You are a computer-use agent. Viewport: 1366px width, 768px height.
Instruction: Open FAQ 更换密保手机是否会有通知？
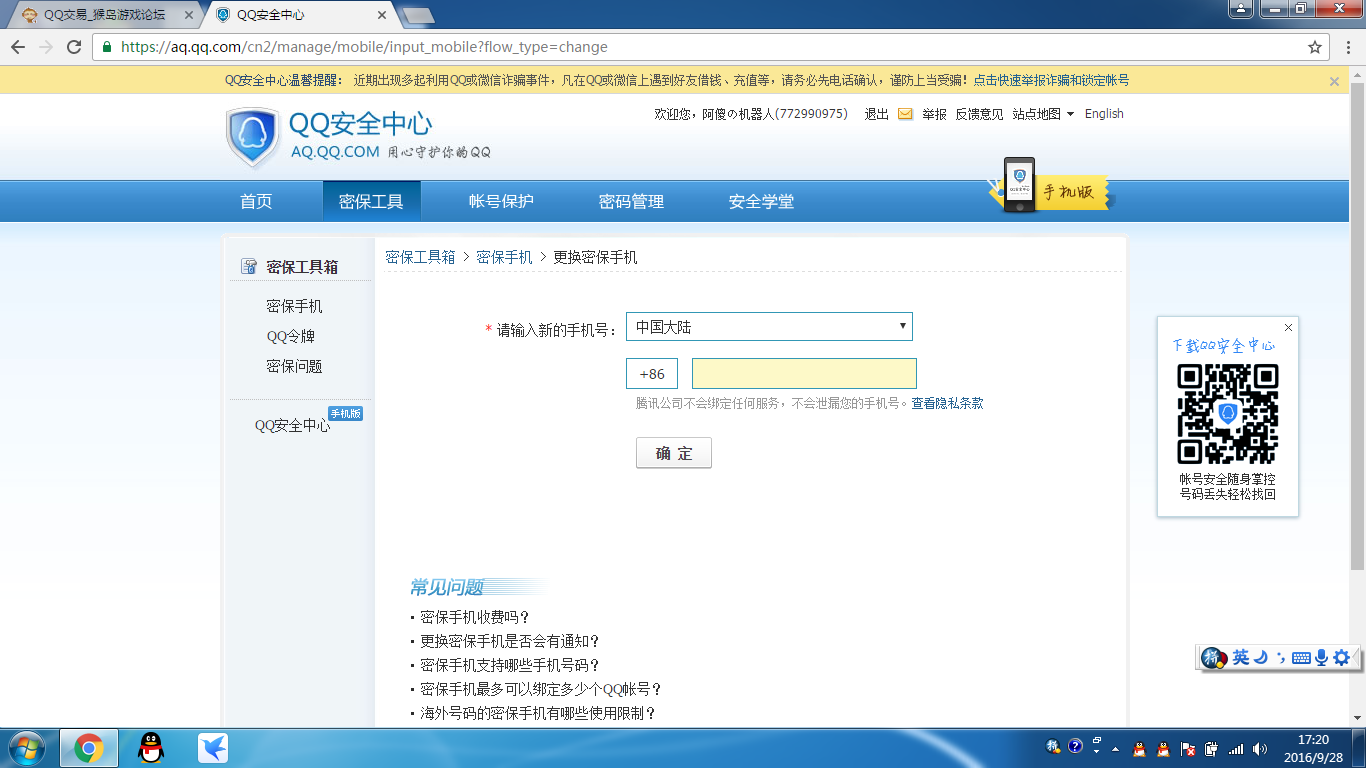510,642
